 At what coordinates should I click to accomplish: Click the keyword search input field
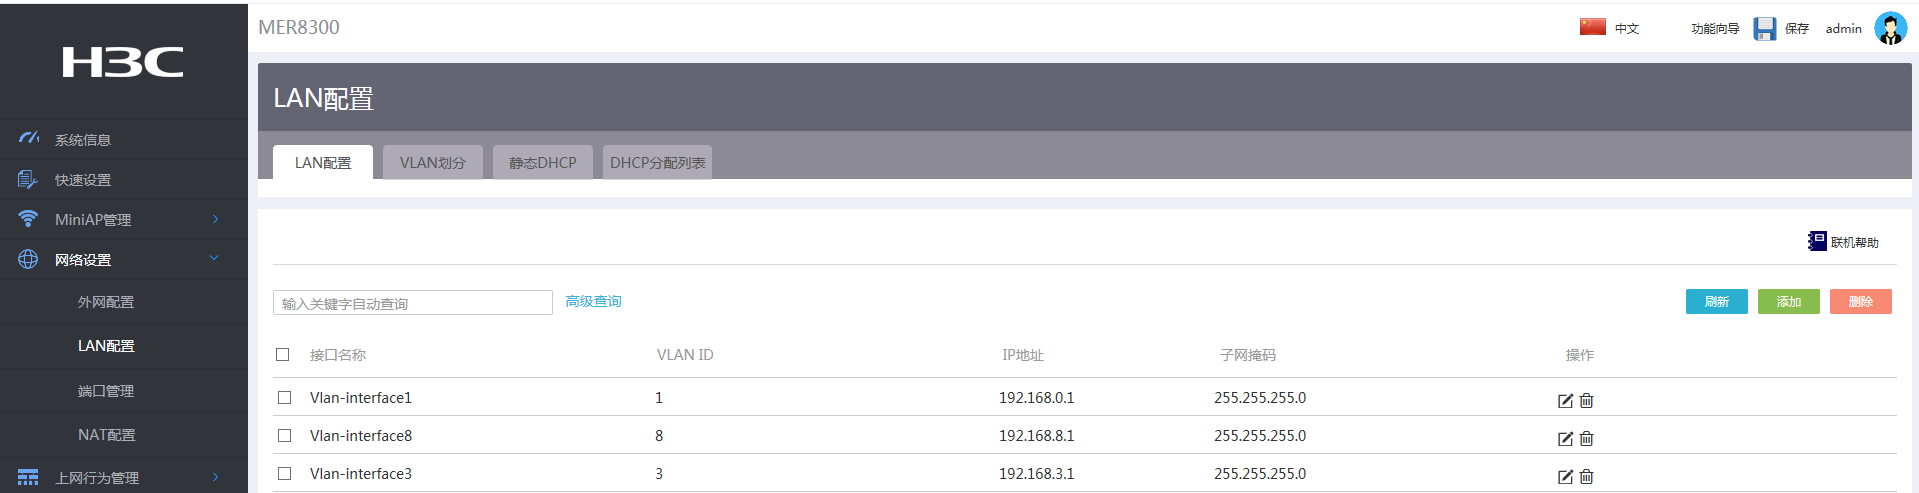(x=412, y=303)
